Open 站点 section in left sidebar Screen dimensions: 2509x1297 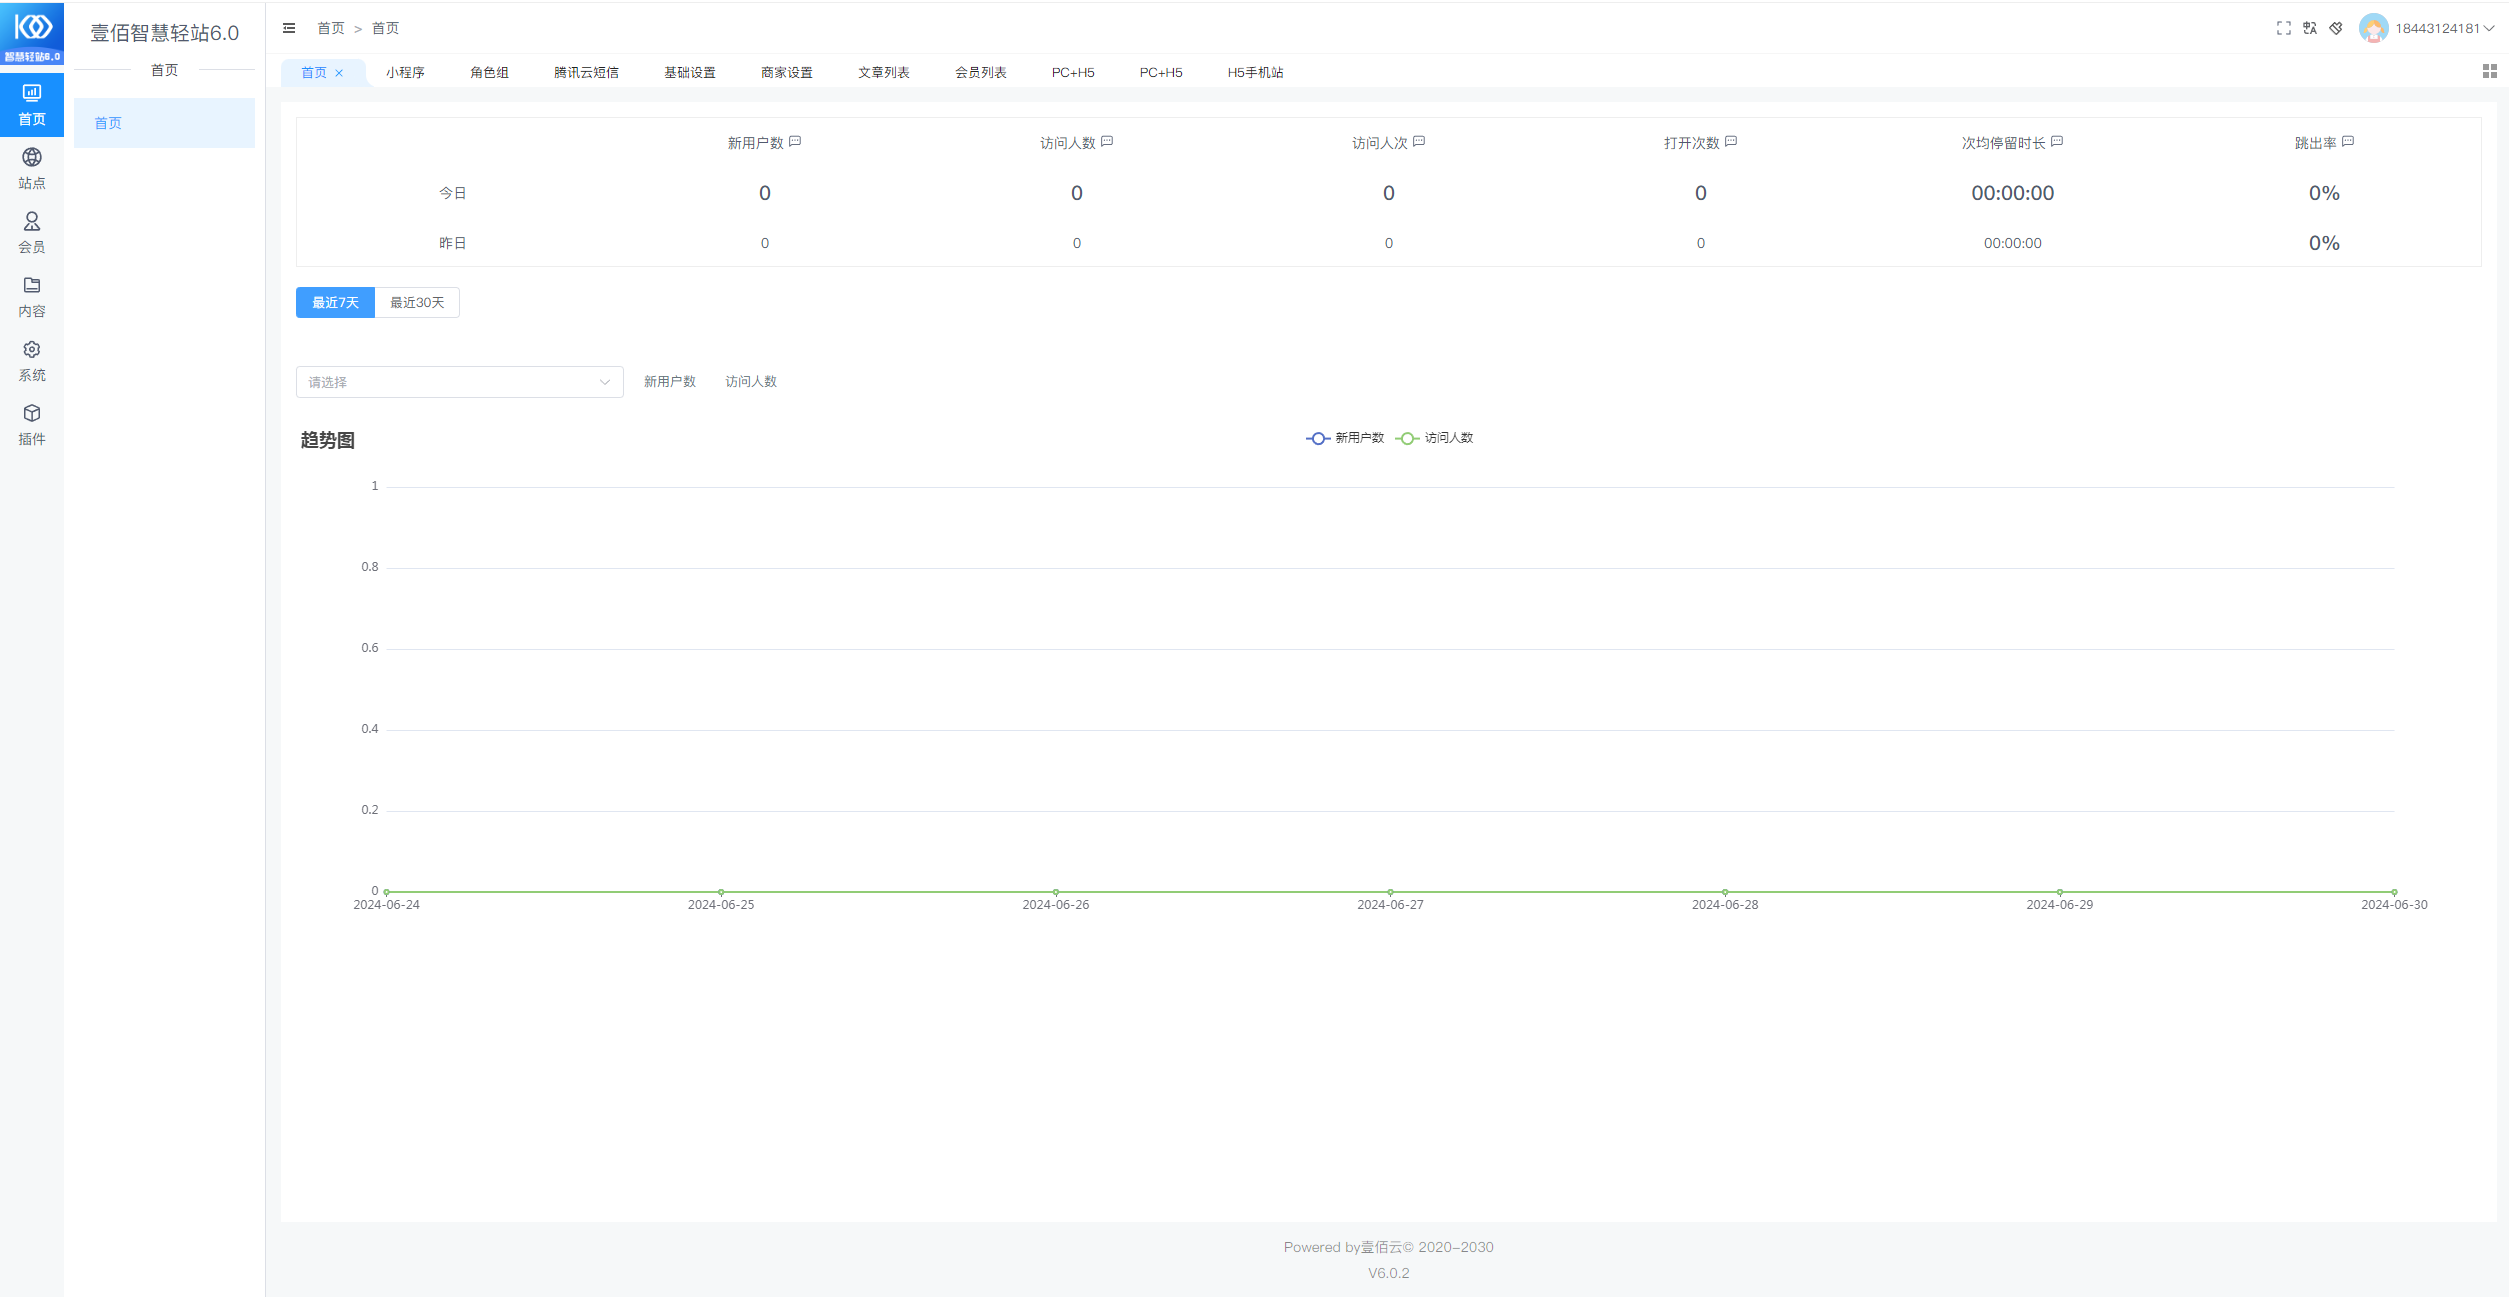(32, 168)
